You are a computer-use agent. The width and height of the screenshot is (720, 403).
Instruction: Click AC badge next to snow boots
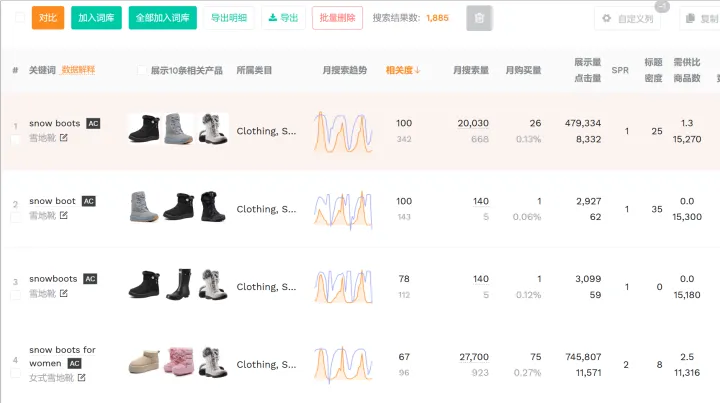(93, 123)
